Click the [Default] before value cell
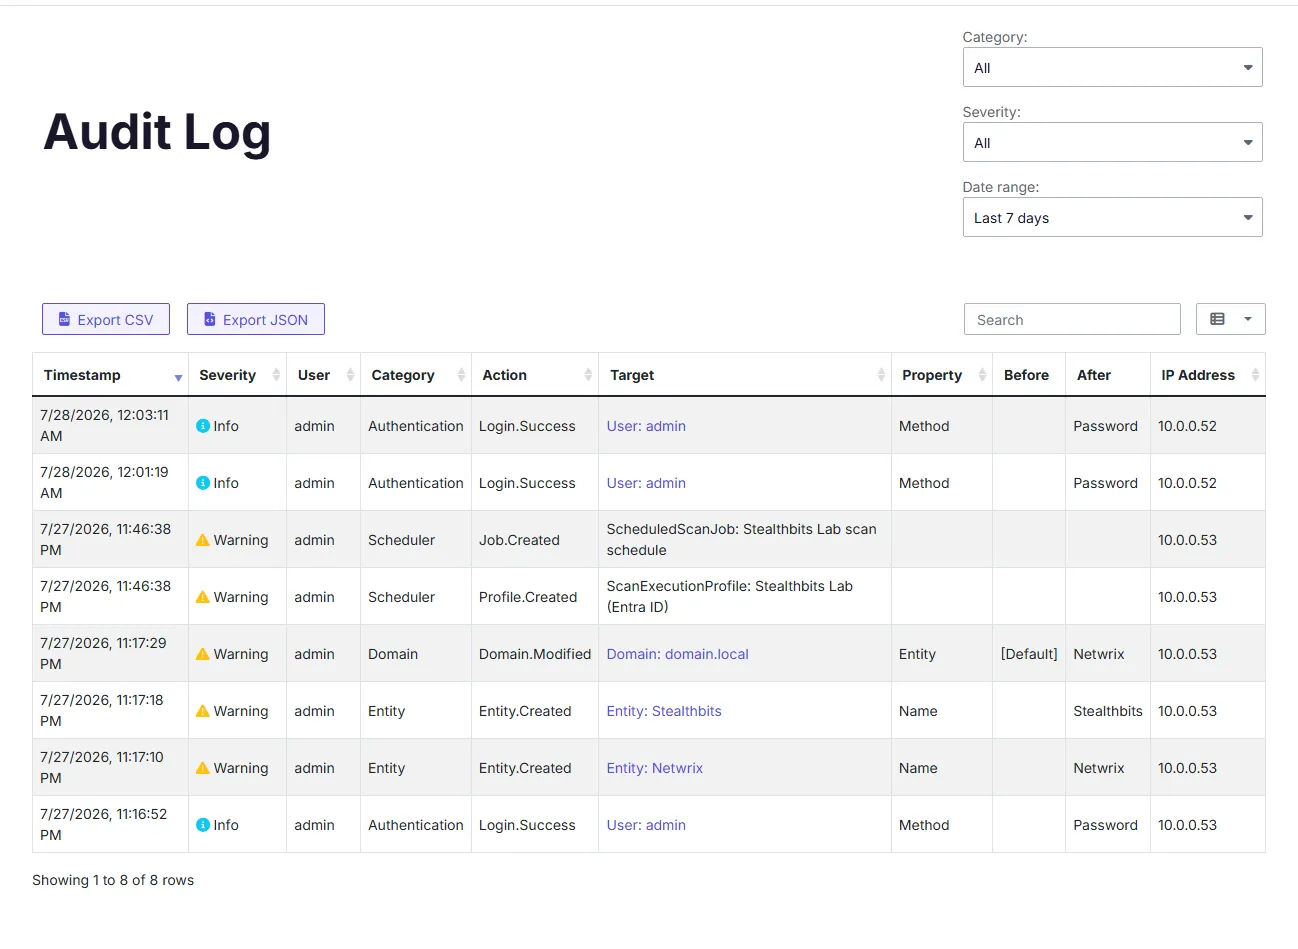 coord(1029,654)
